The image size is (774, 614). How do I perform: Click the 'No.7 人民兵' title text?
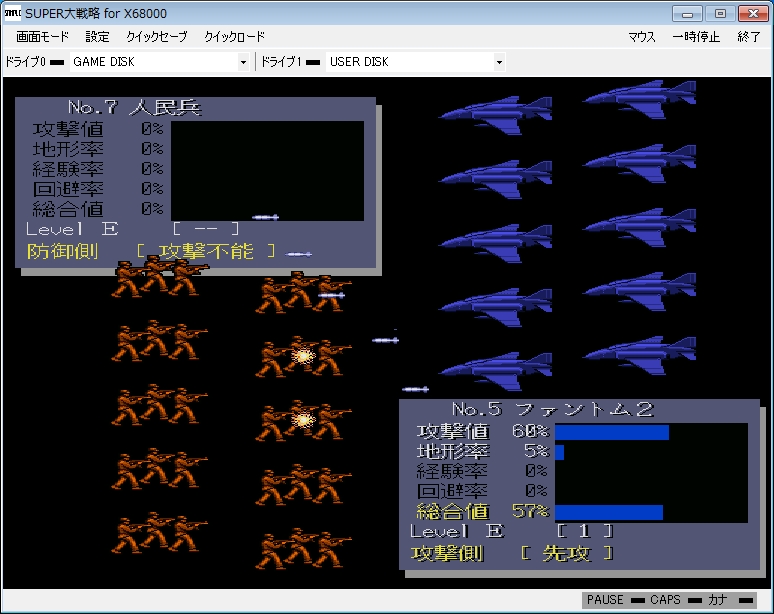[135, 107]
